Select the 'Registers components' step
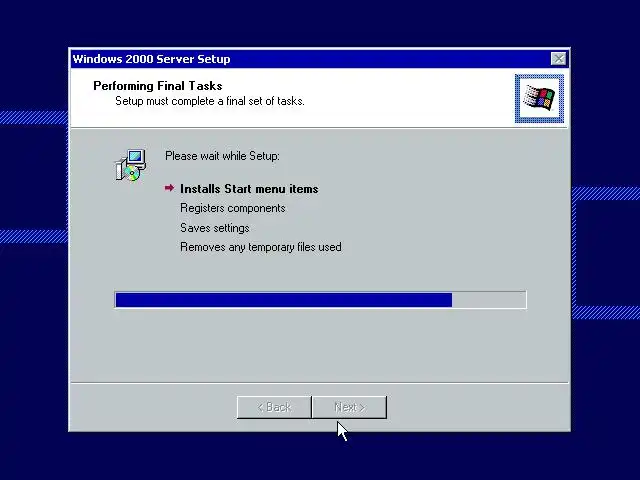Screen dimensions: 640x480 tap(233, 208)
